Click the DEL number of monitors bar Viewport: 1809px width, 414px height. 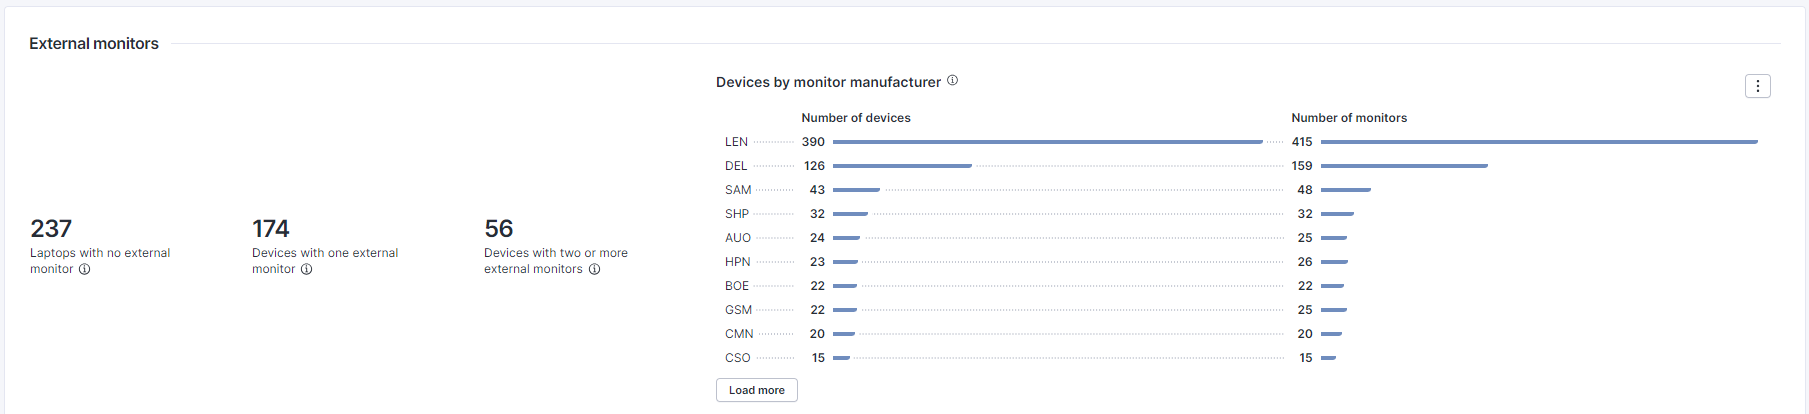[x=1404, y=166]
